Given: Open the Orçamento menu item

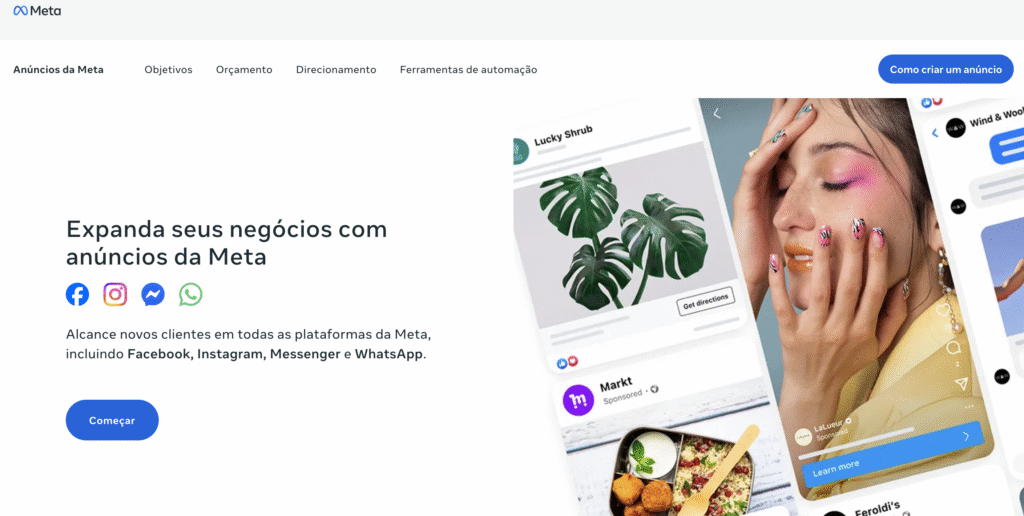Looking at the screenshot, I should click(x=244, y=69).
